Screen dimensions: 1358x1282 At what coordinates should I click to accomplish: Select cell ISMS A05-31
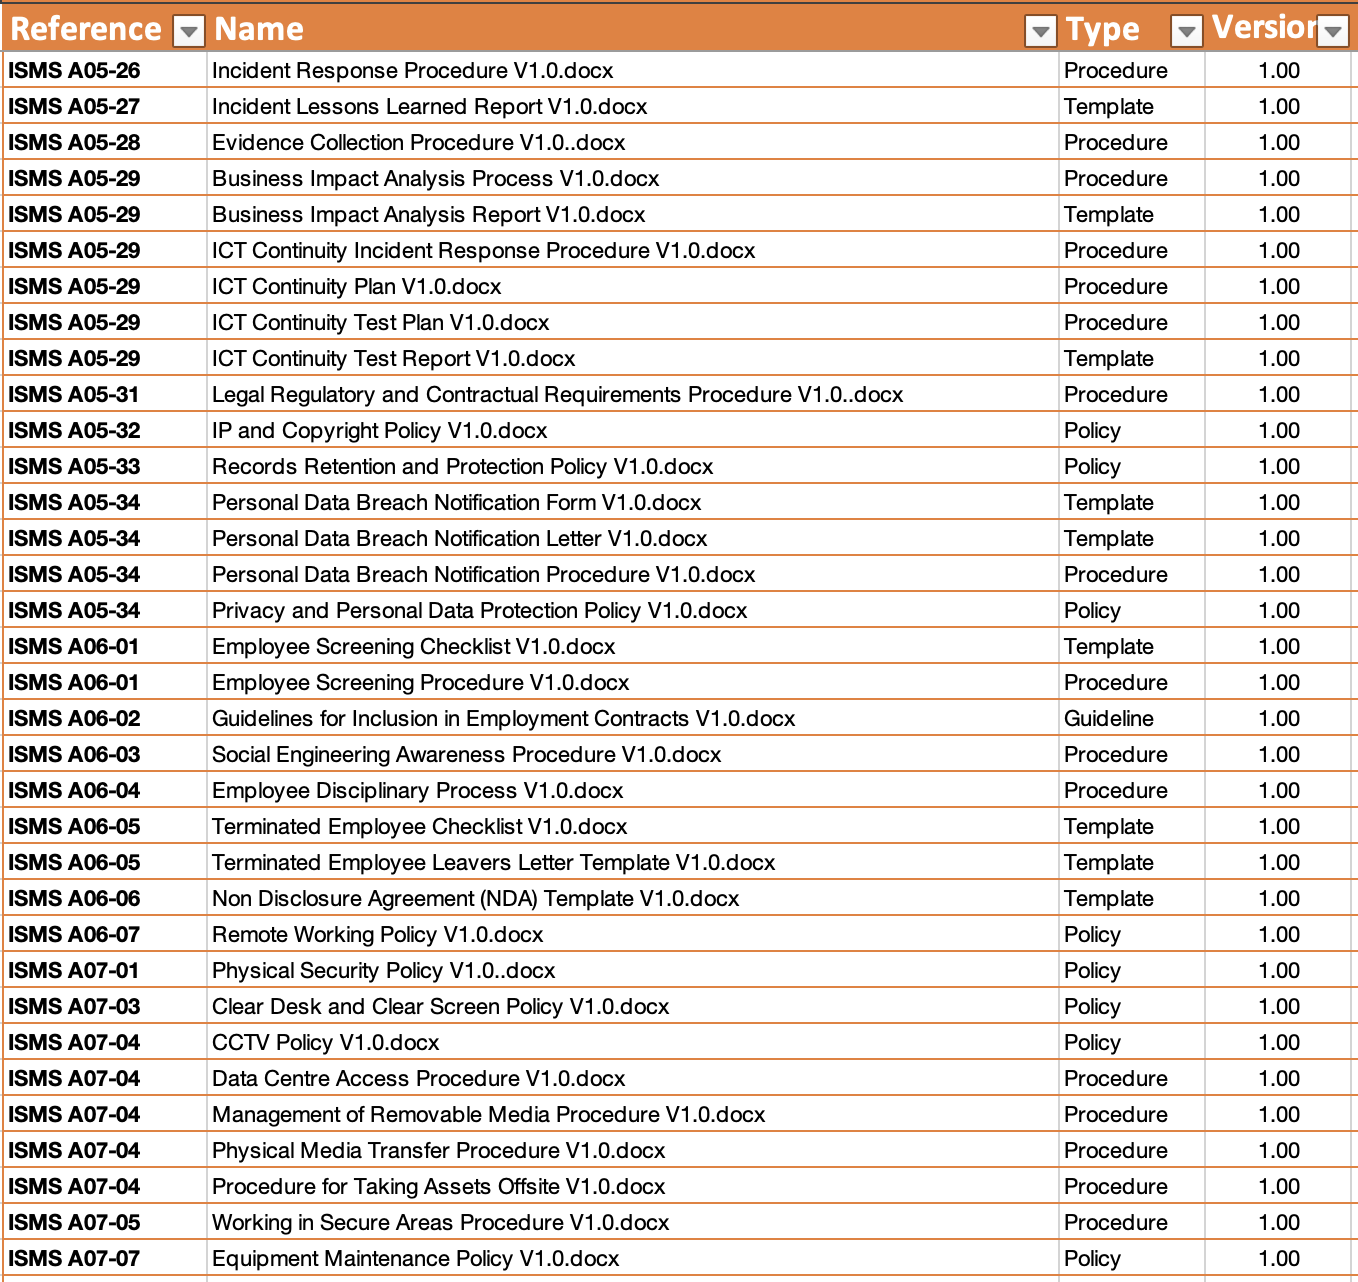click(105, 395)
